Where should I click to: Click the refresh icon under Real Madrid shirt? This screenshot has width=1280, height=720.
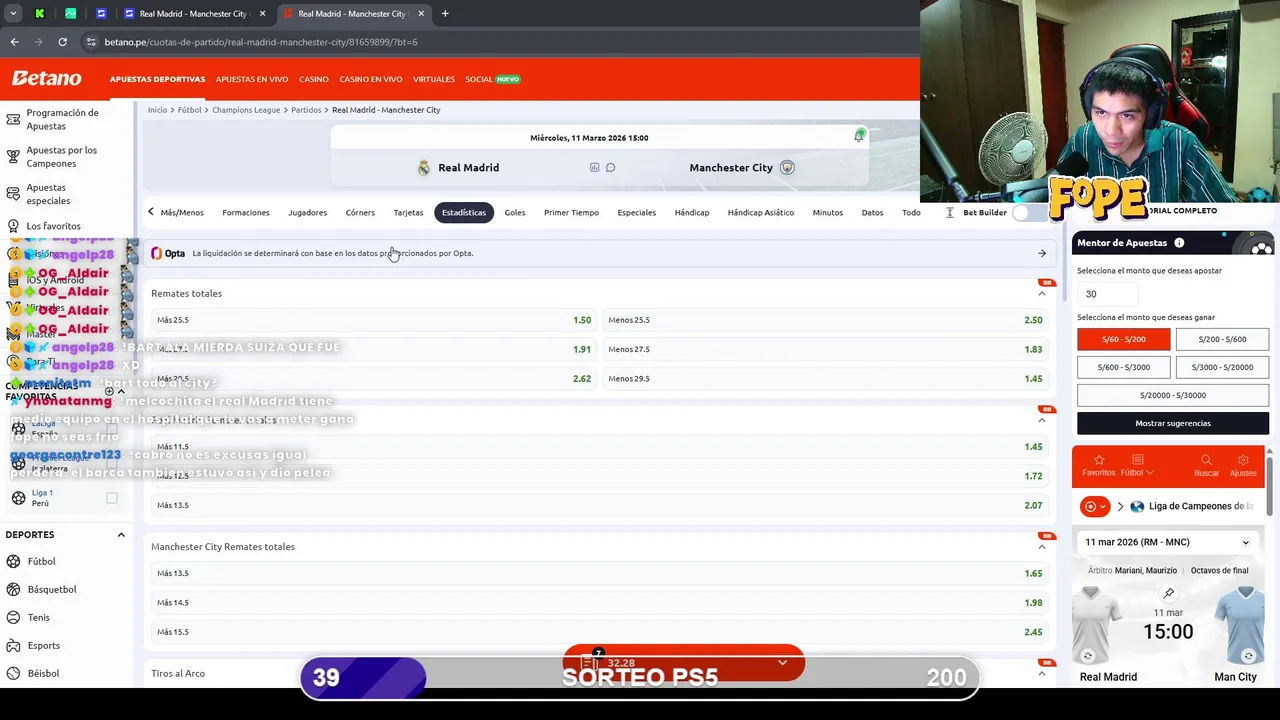(x=1088, y=656)
